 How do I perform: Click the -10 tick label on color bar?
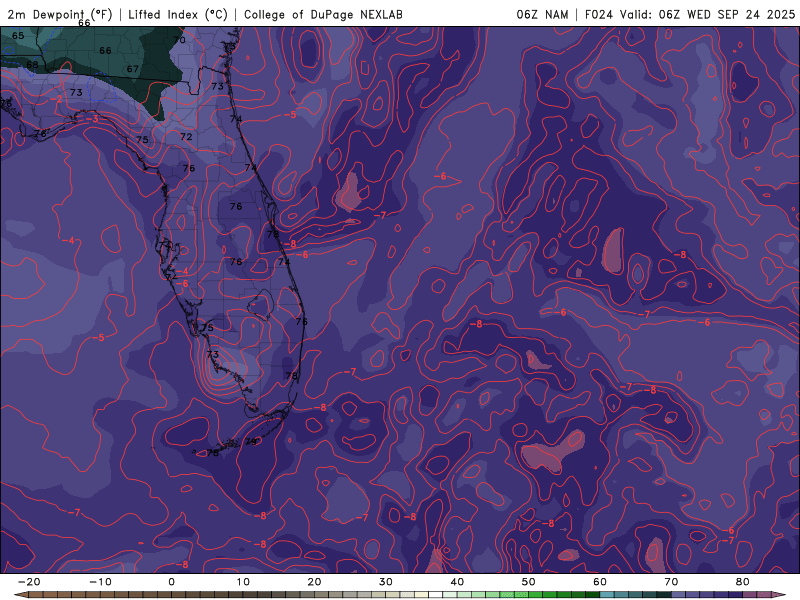pos(100,582)
